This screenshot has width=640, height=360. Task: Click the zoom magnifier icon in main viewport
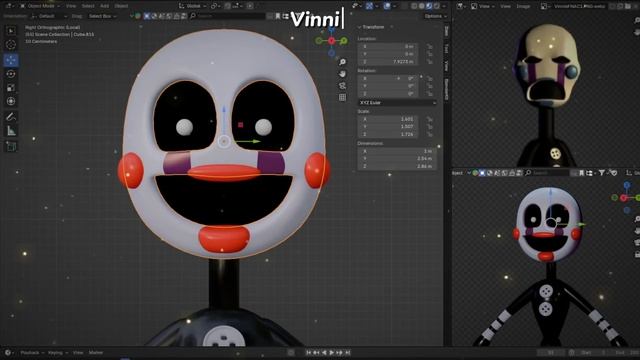342,62
